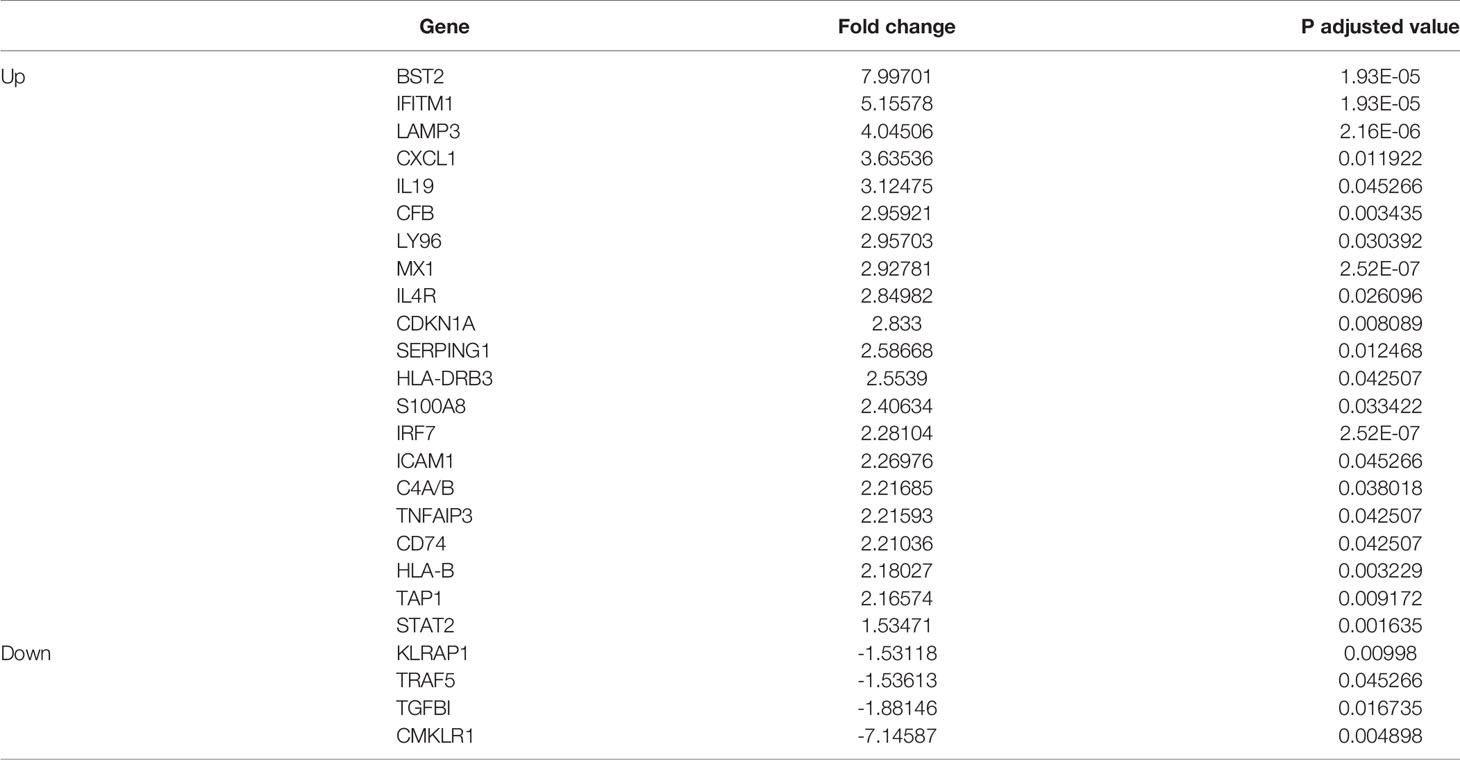The width and height of the screenshot is (1460, 760).
Task: Click P value 2.16E-06
Action: pos(1383,131)
